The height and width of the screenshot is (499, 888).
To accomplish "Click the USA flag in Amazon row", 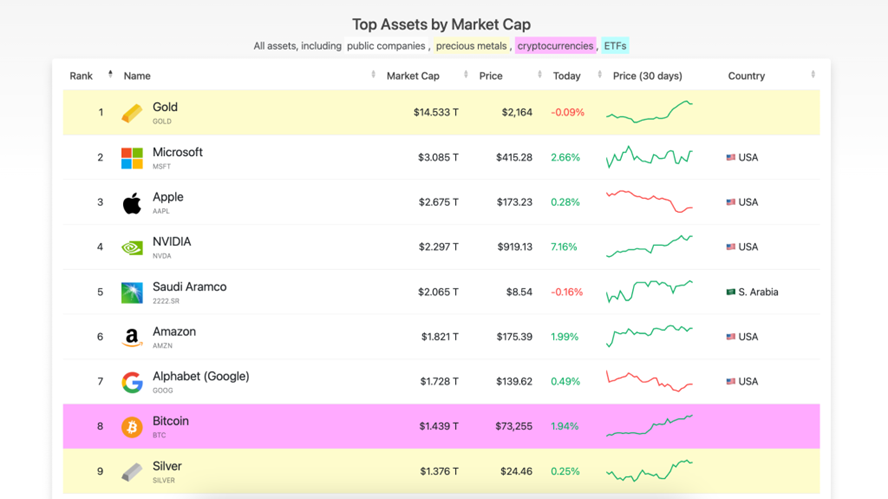I will click(x=731, y=336).
